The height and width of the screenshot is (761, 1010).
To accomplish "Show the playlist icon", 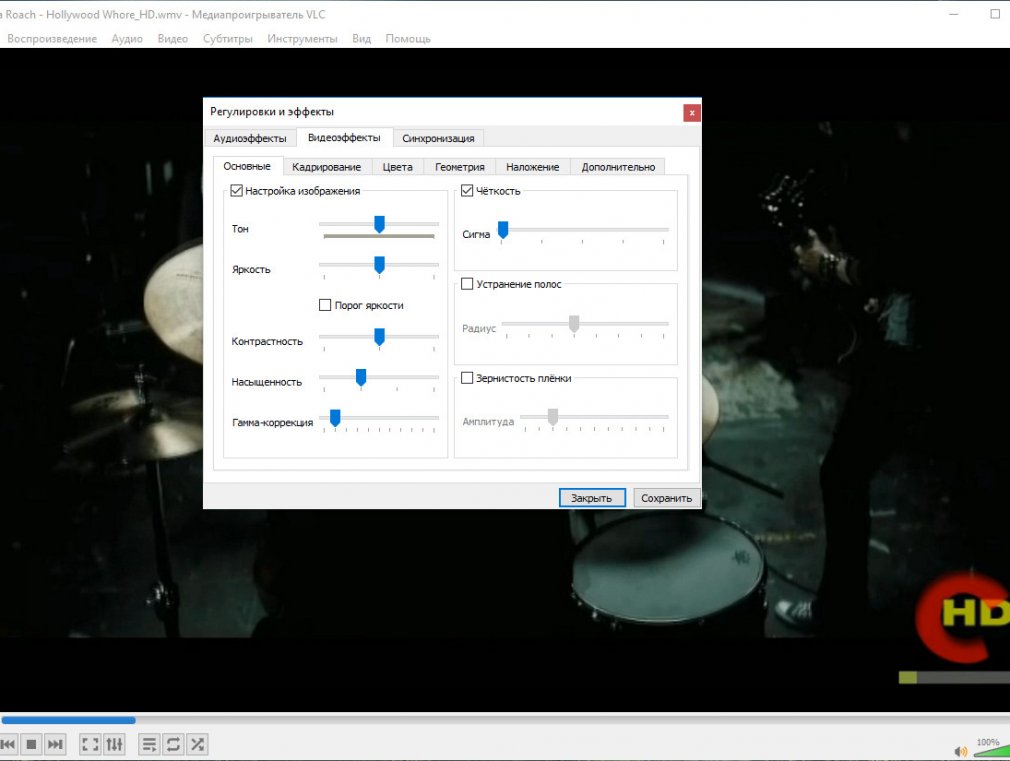I will point(149,744).
